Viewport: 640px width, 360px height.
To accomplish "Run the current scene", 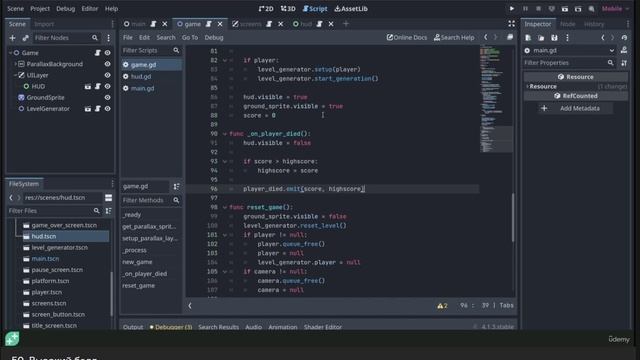I will (x=565, y=9).
